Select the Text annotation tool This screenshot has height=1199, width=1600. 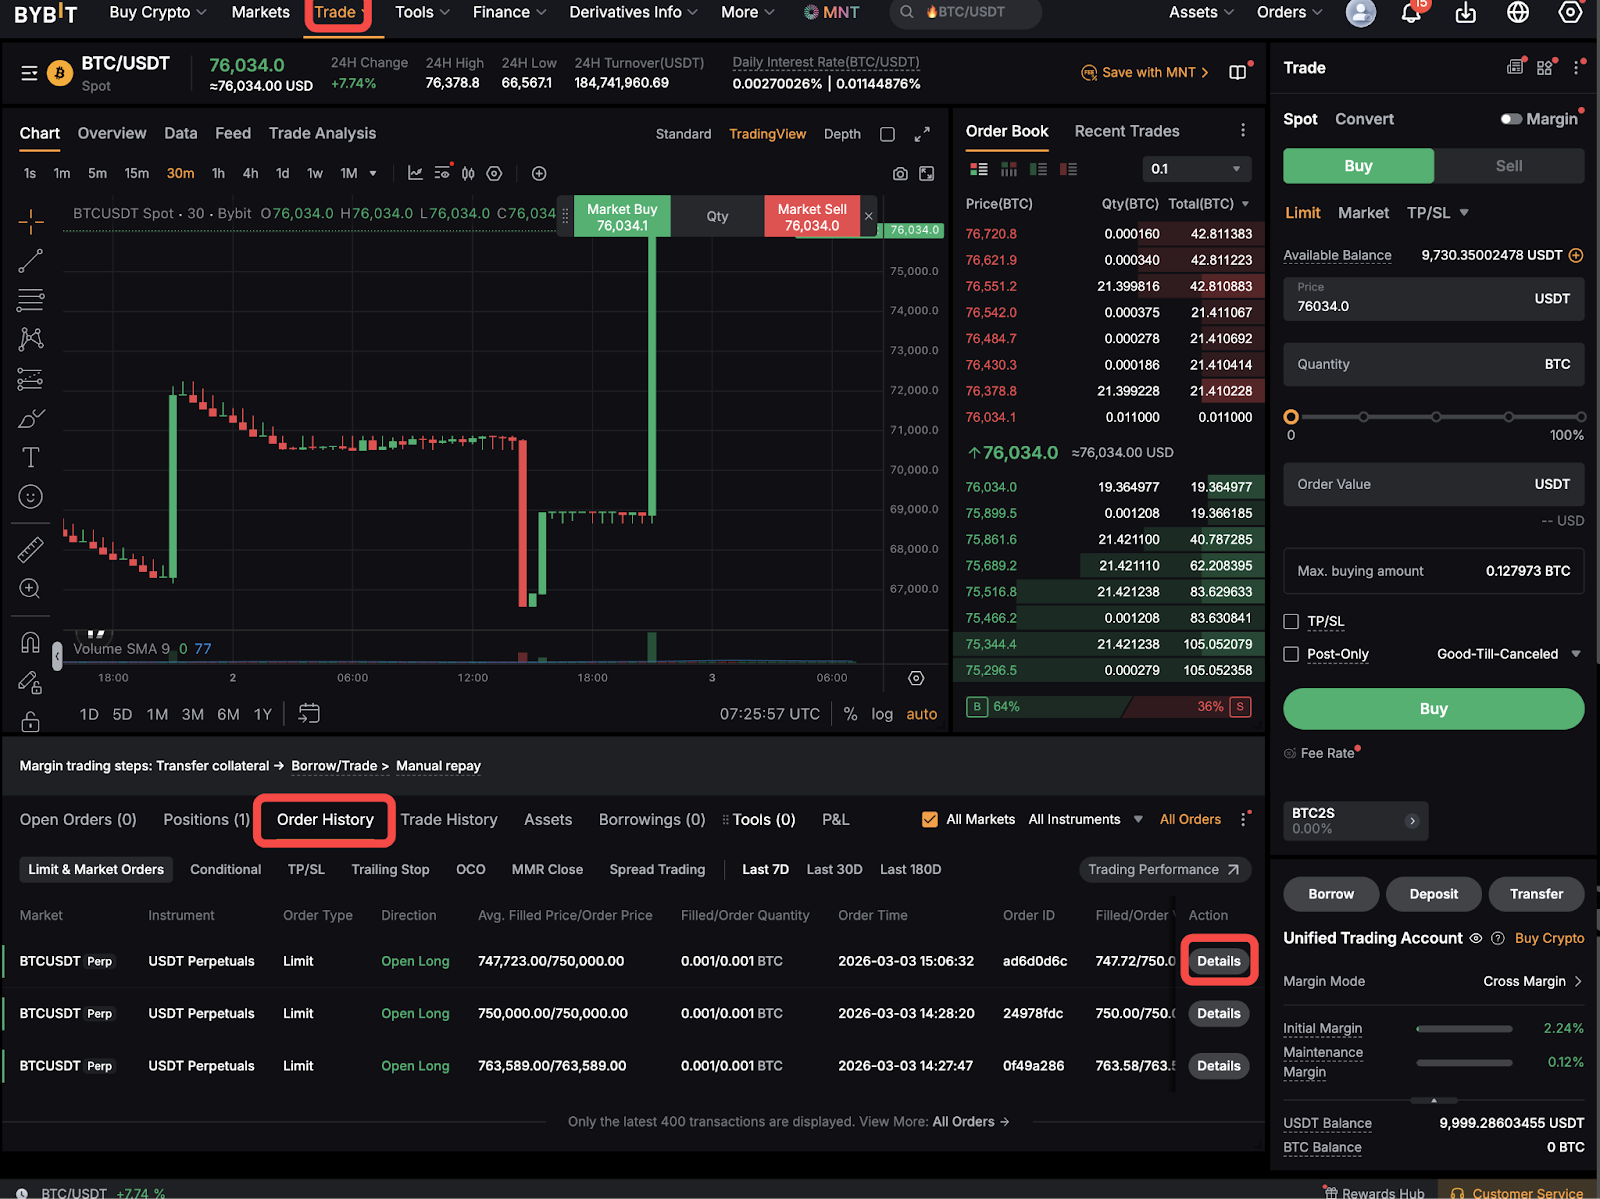pyautogui.click(x=30, y=457)
